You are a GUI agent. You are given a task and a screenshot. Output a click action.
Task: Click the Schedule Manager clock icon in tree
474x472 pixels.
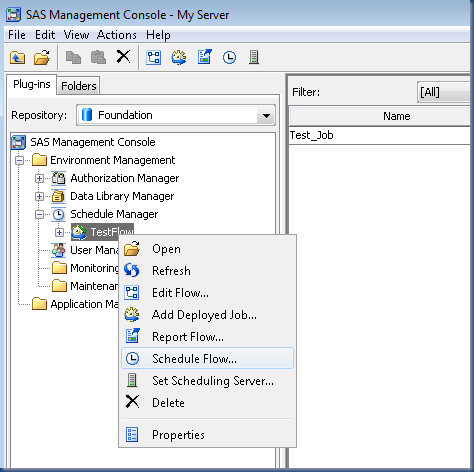click(59, 214)
